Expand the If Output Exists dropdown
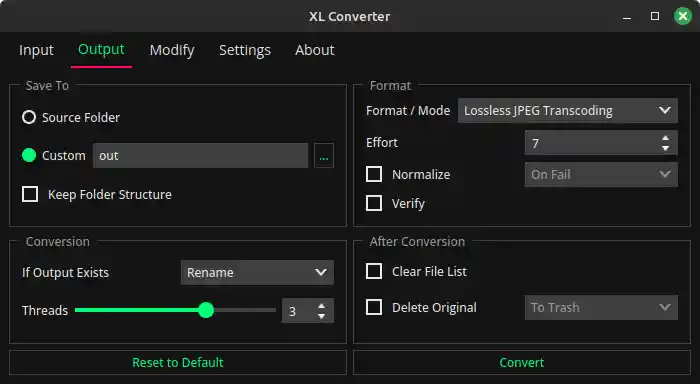This screenshot has height=384, width=700. (257, 272)
